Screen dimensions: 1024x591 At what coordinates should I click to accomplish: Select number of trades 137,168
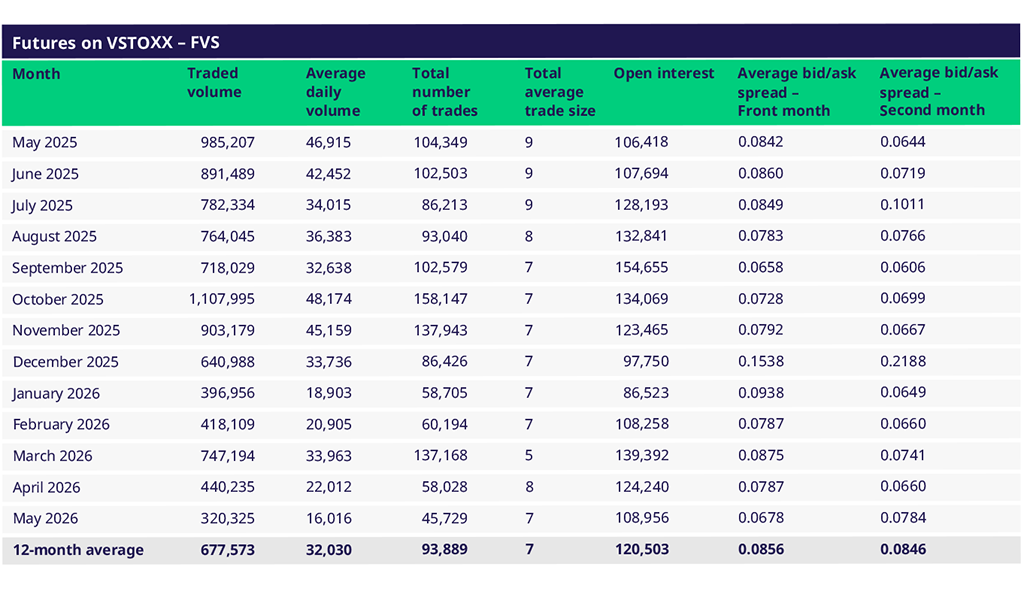coord(440,456)
